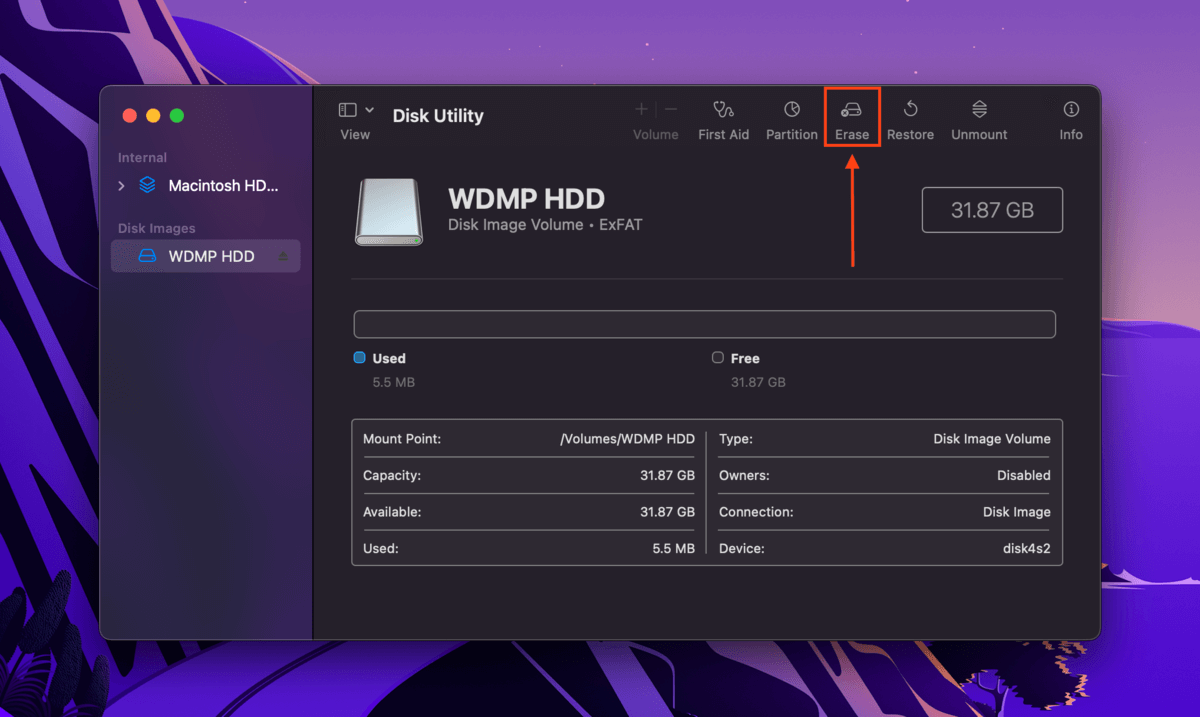Click the Used row label in table
Viewport: 1200px width, 717px height.
click(x=381, y=548)
